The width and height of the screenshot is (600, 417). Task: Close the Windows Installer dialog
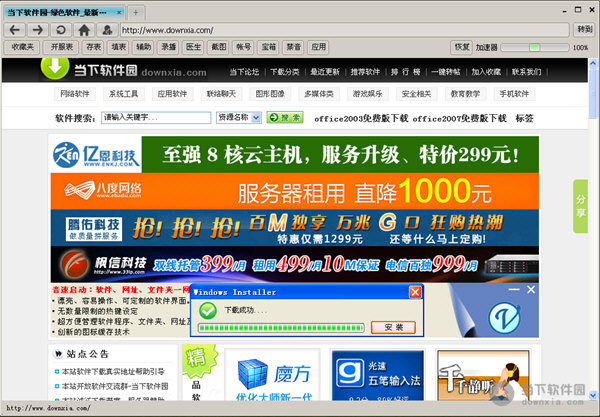click(x=415, y=292)
